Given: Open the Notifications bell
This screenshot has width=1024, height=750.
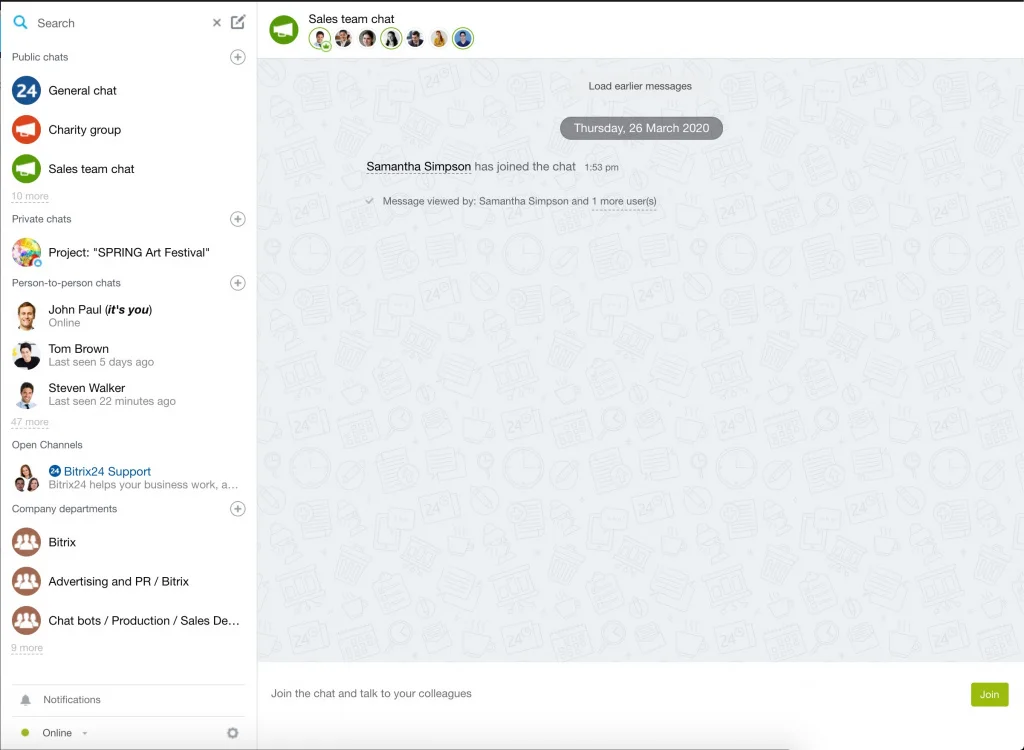Looking at the screenshot, I should click(74, 699).
